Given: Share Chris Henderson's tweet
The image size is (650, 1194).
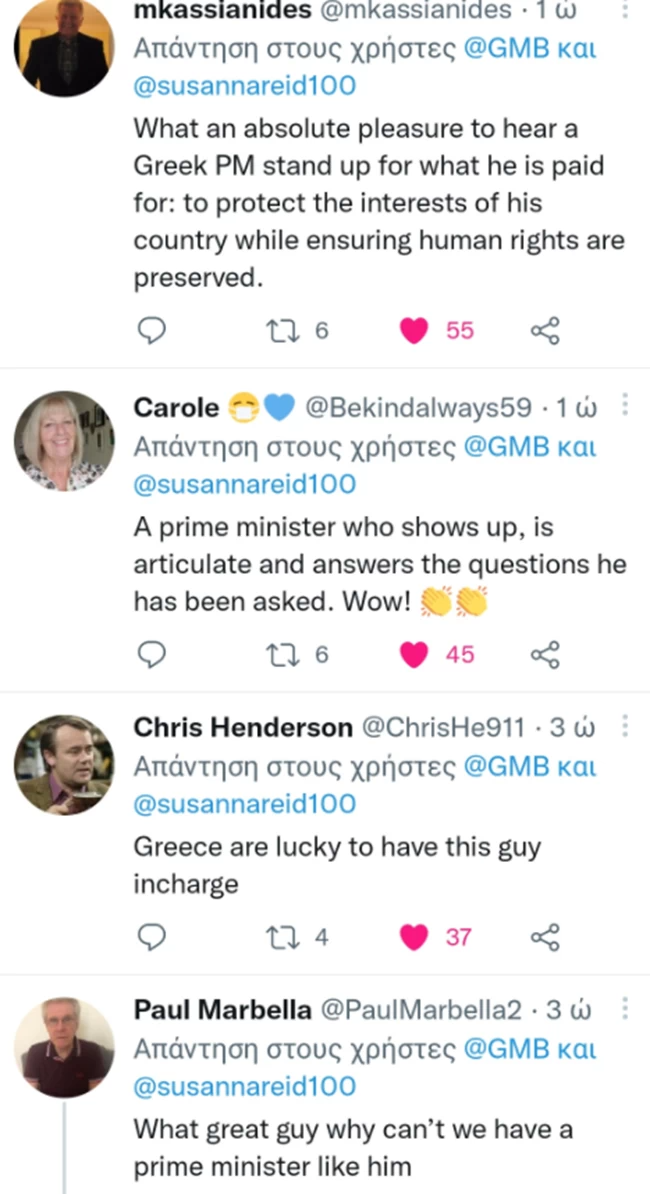Looking at the screenshot, I should click(x=544, y=937).
